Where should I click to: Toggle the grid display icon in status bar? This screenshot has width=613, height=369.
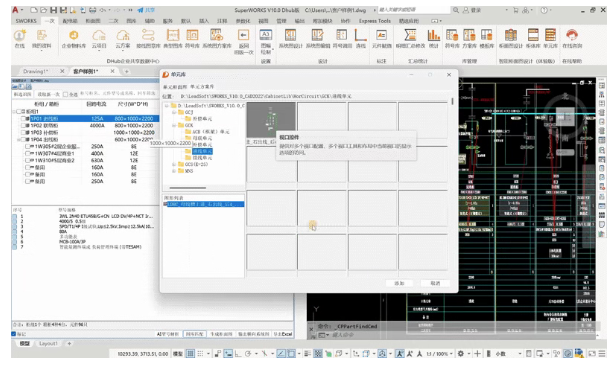(190, 353)
